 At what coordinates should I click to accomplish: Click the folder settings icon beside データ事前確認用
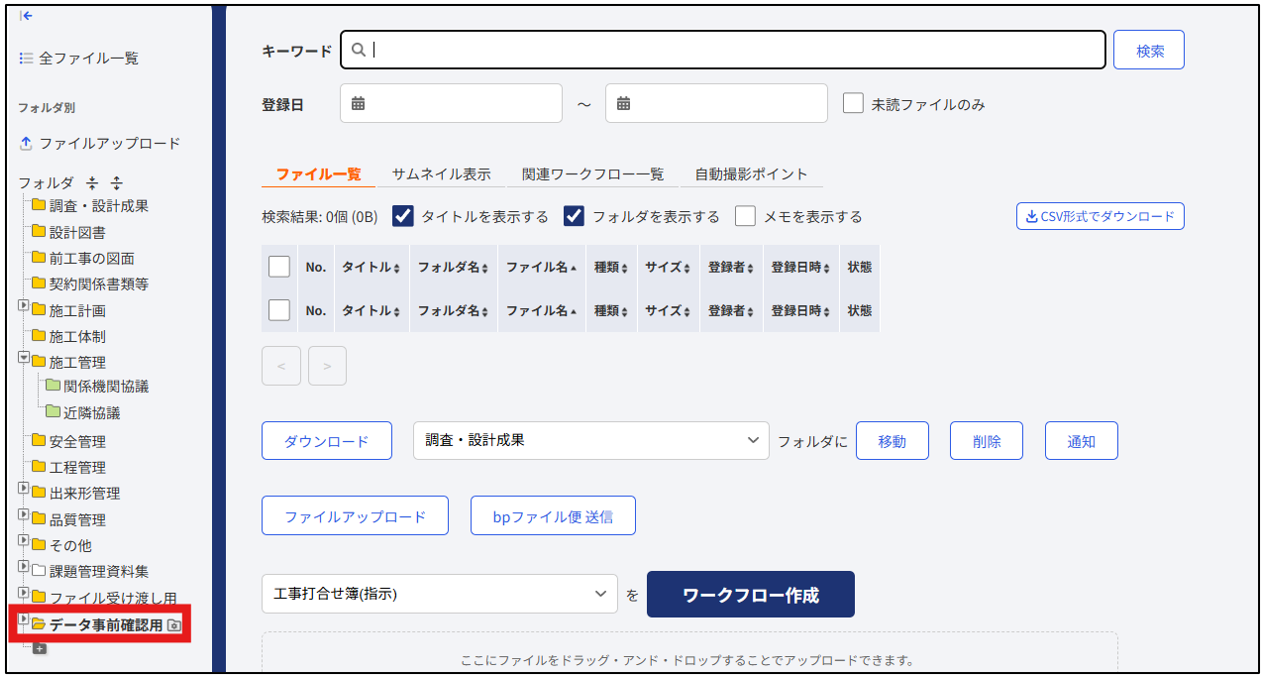coord(174,625)
